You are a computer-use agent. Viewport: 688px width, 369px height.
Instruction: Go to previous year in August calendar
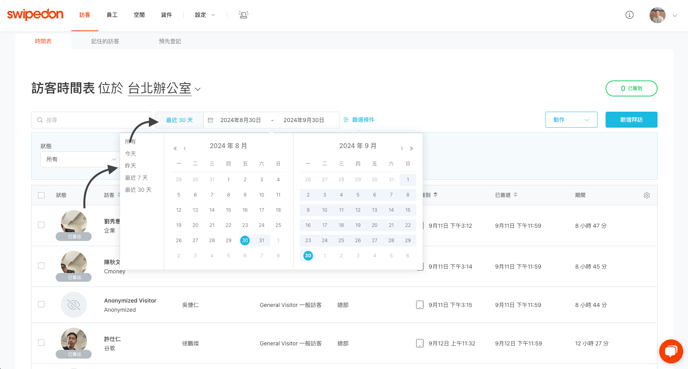tap(175, 148)
